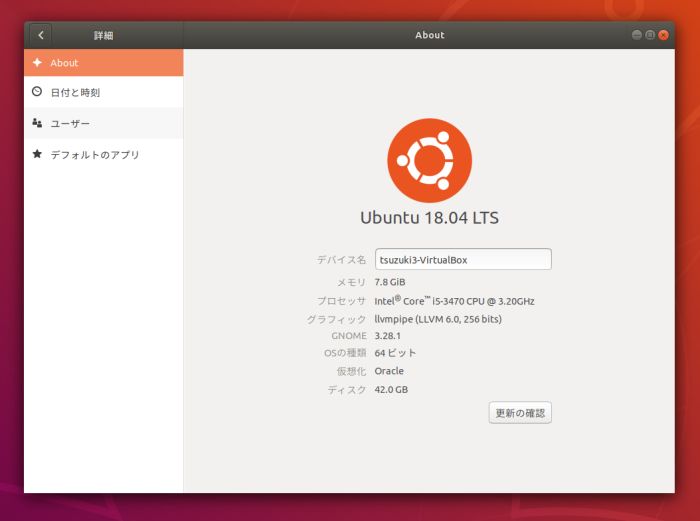Click the people icon for ユーザー
The width and height of the screenshot is (700, 521).
pos(37,123)
